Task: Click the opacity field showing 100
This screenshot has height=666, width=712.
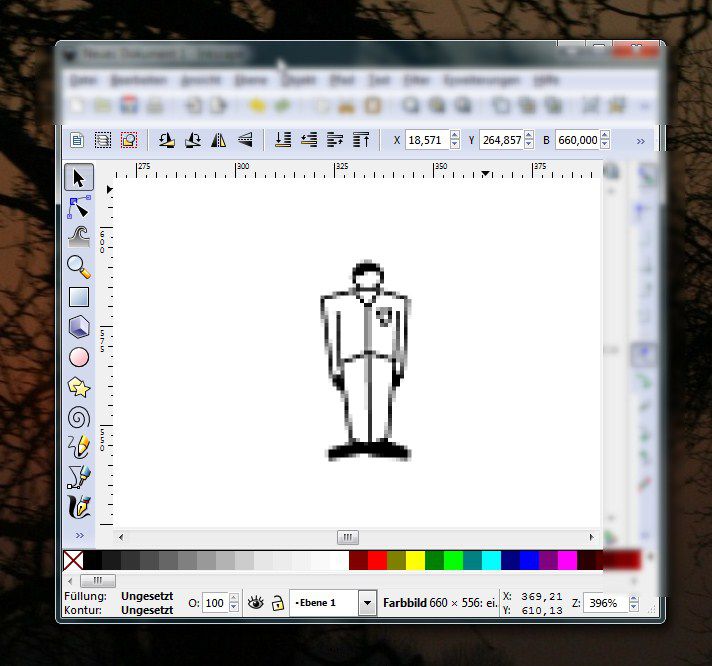Action: pos(215,603)
